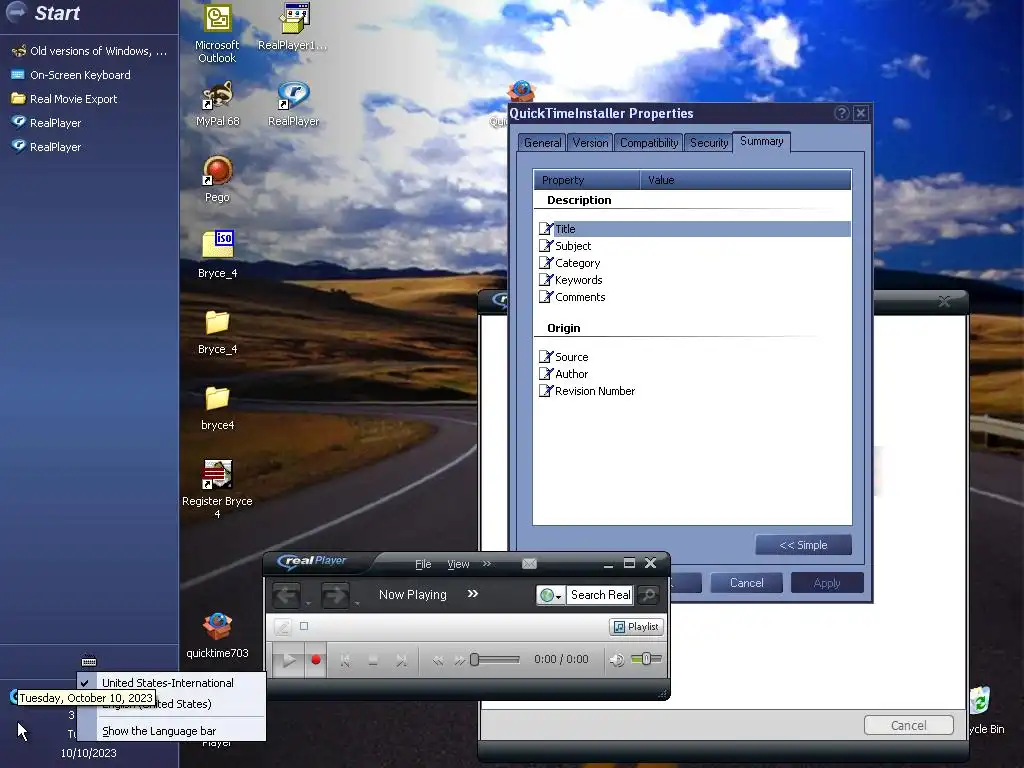
Task: Click the red Record button in RealPlayer
Action: [x=316, y=660]
